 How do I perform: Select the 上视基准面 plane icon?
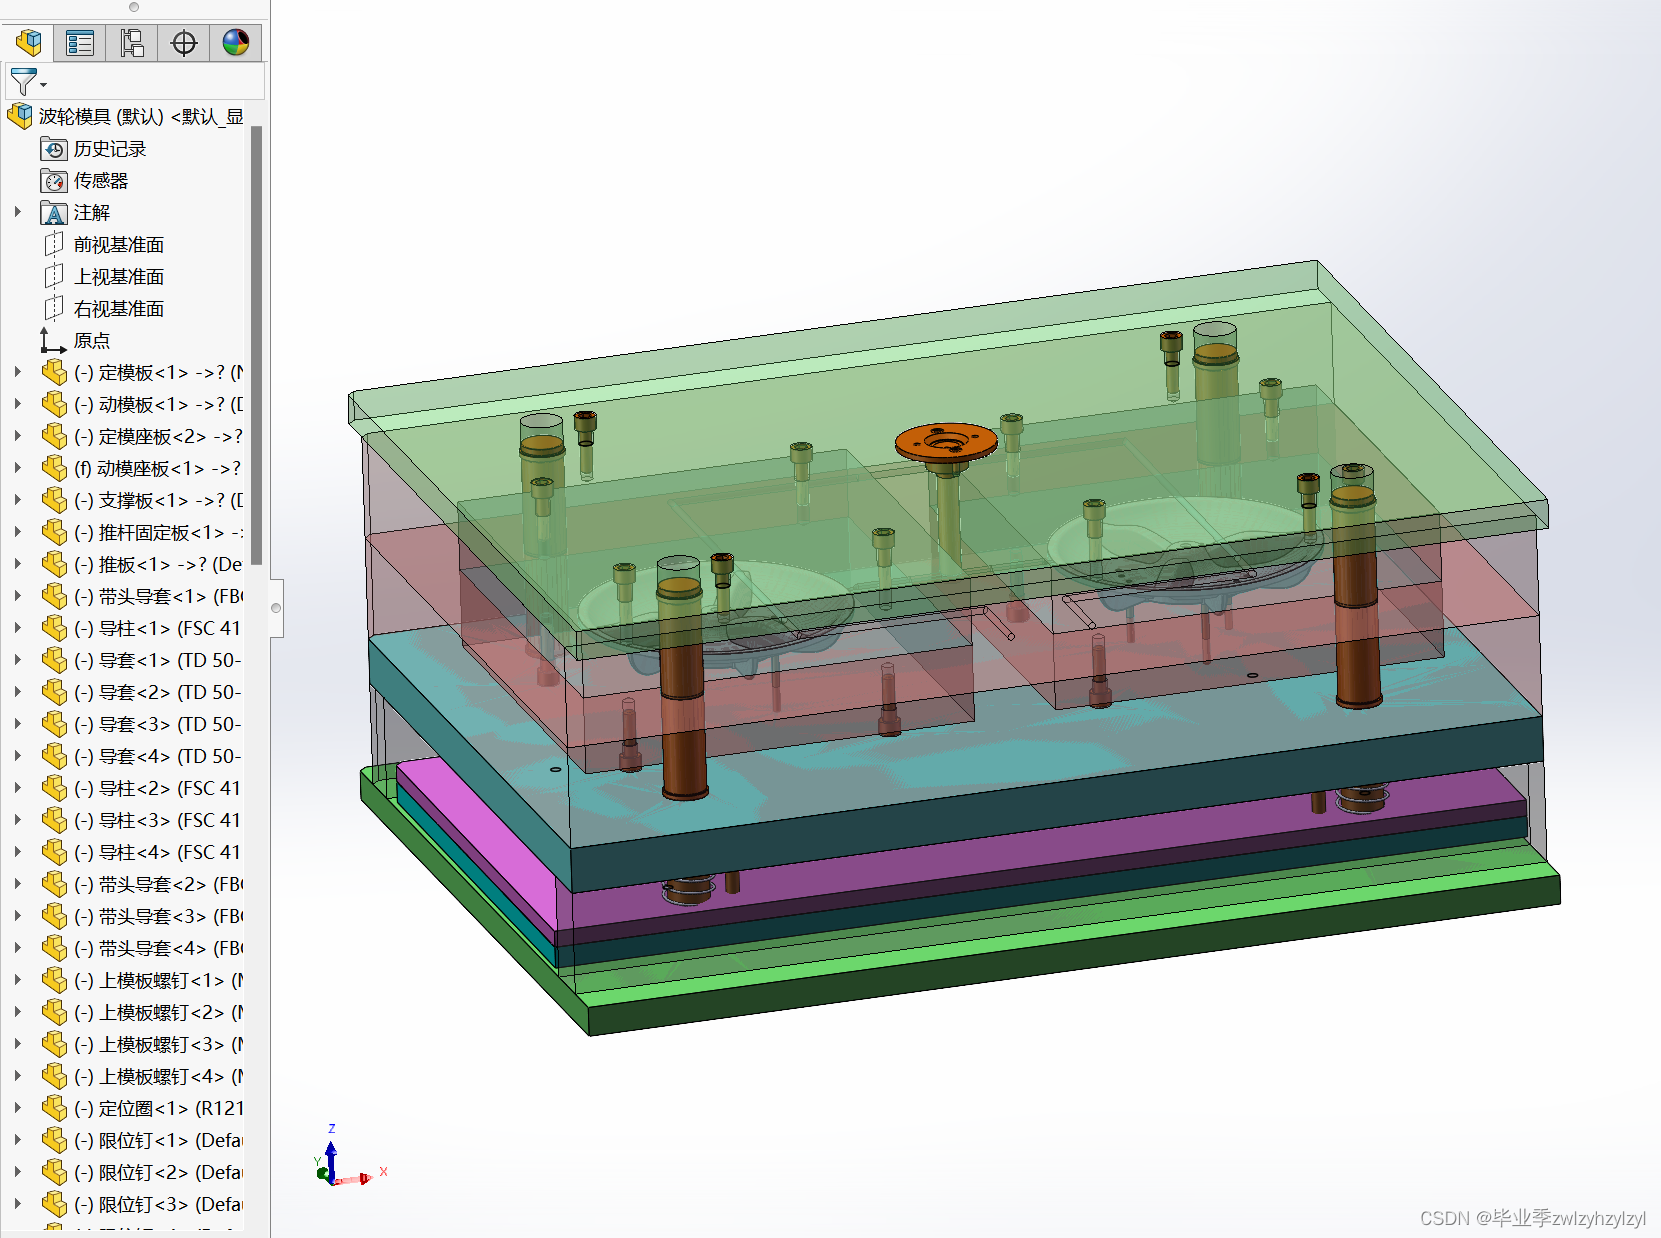tap(54, 277)
